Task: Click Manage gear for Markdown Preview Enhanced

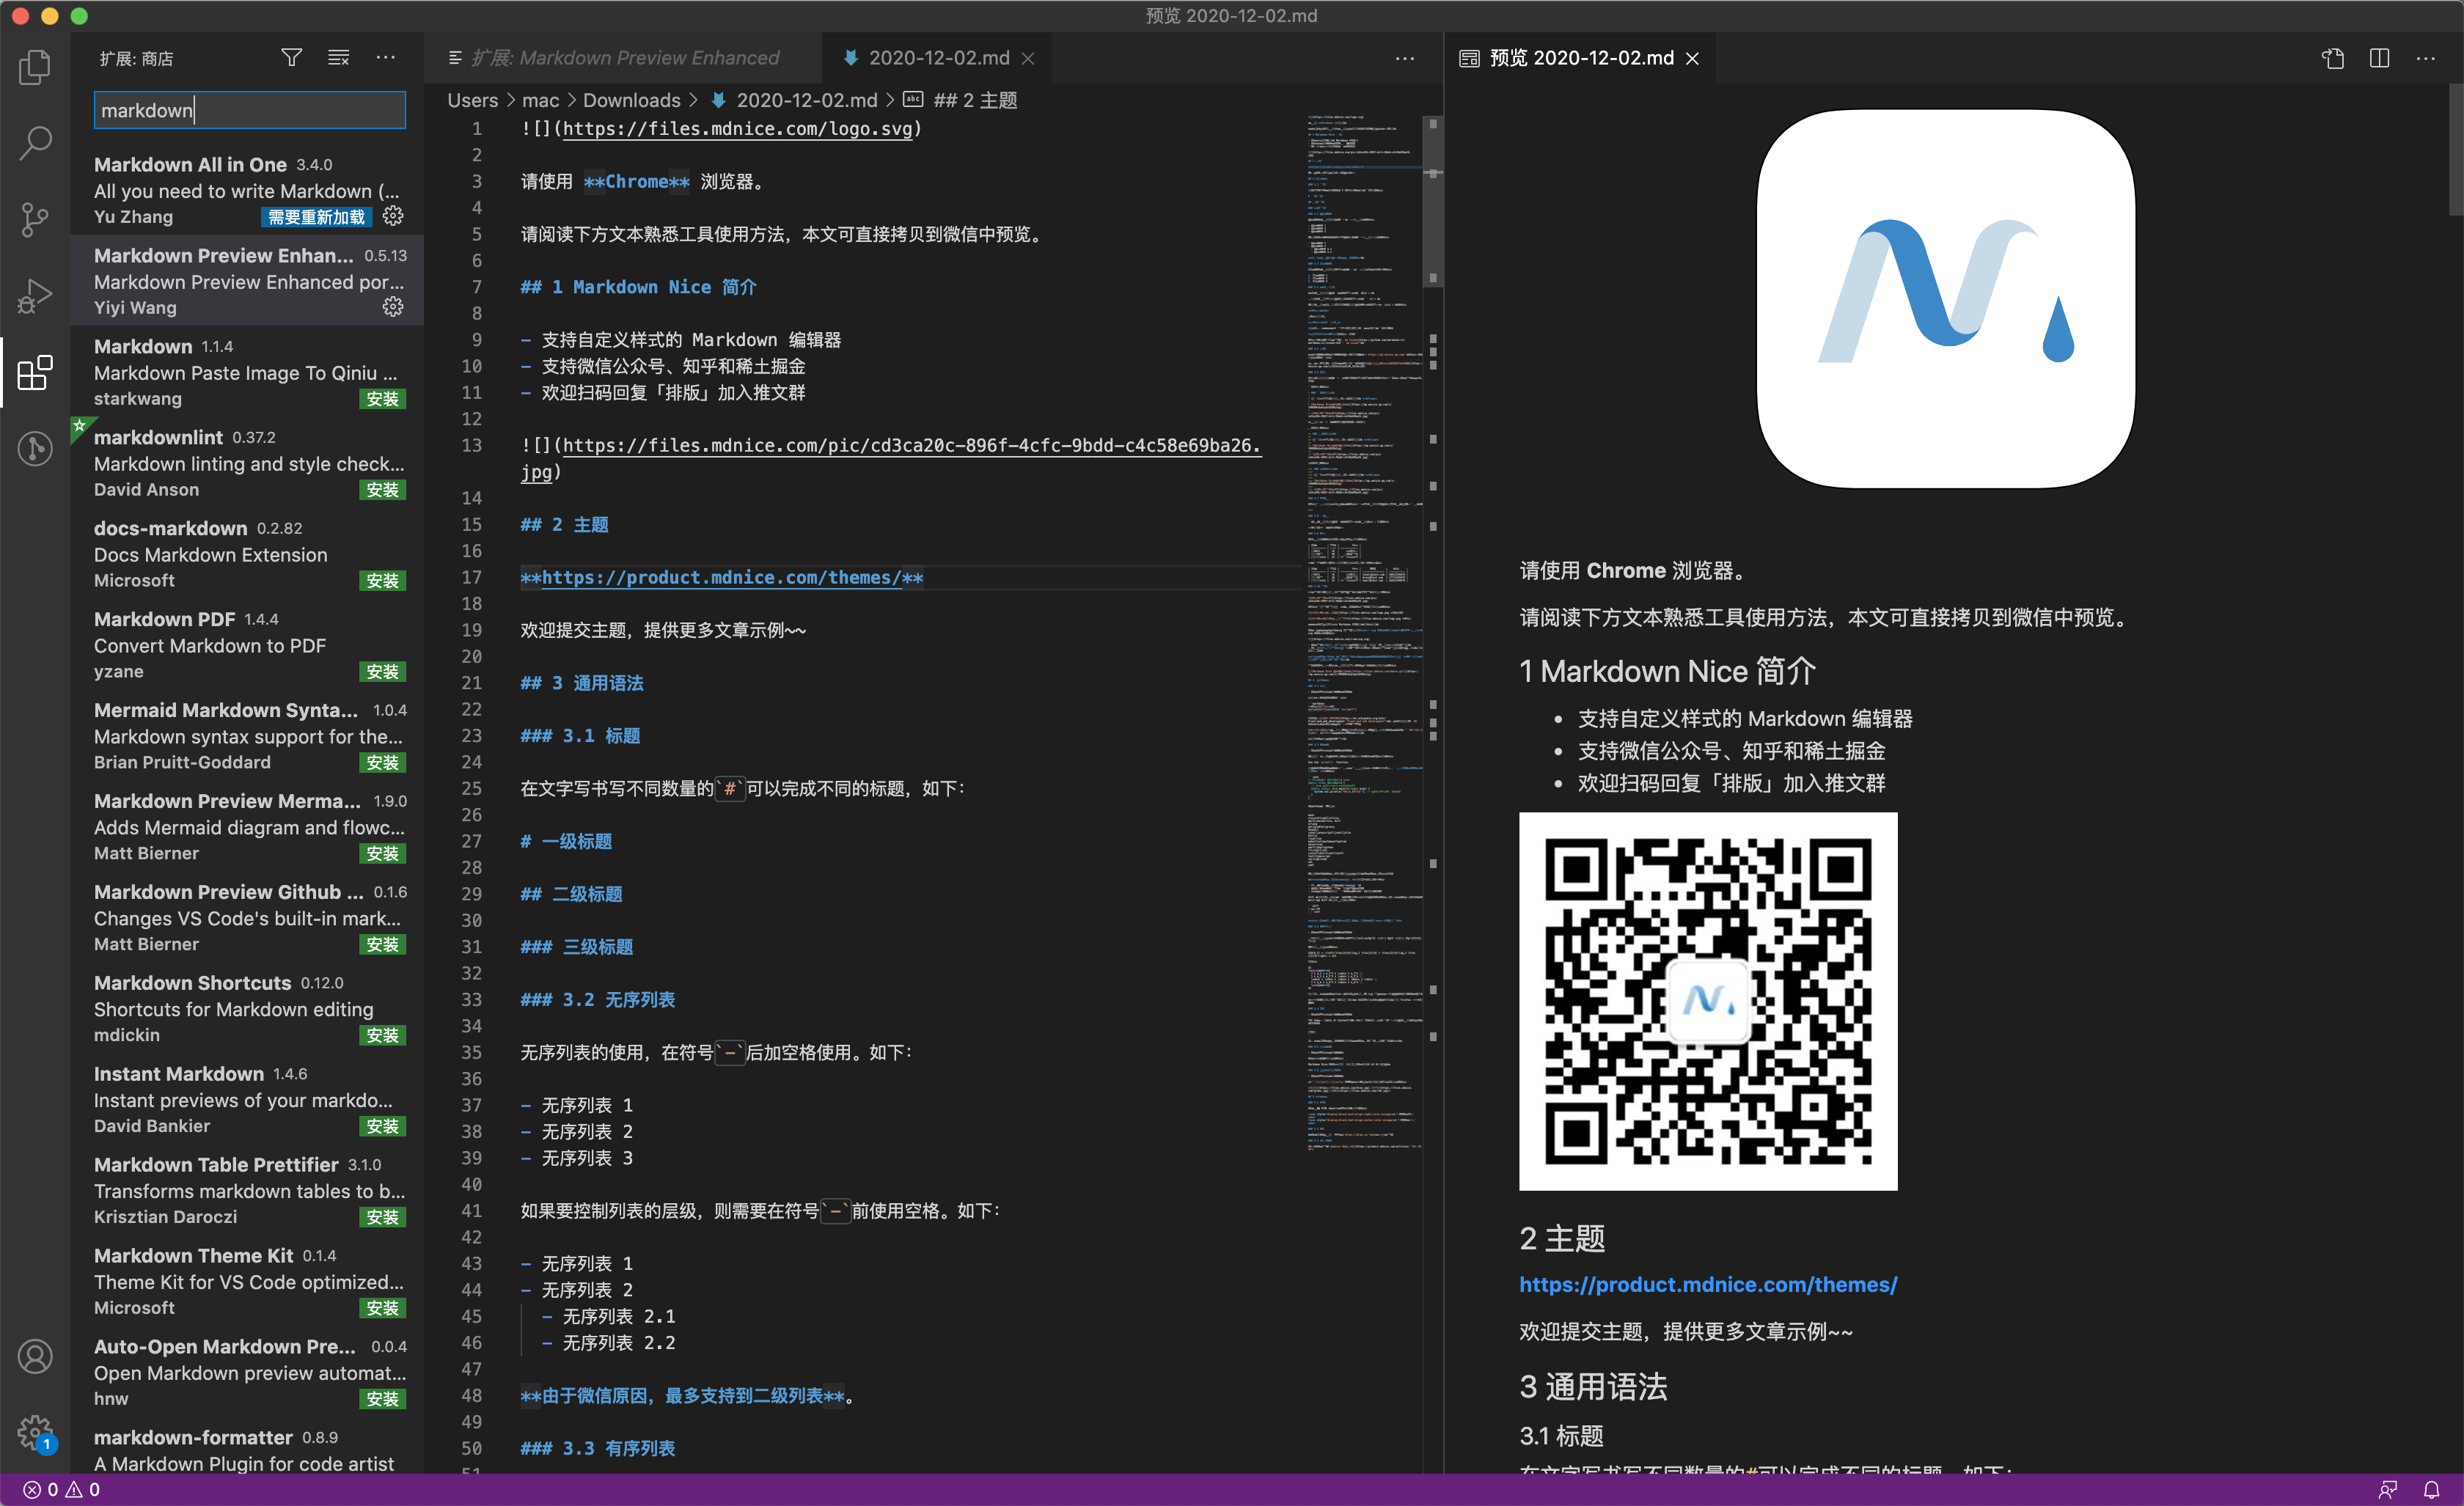Action: (393, 307)
